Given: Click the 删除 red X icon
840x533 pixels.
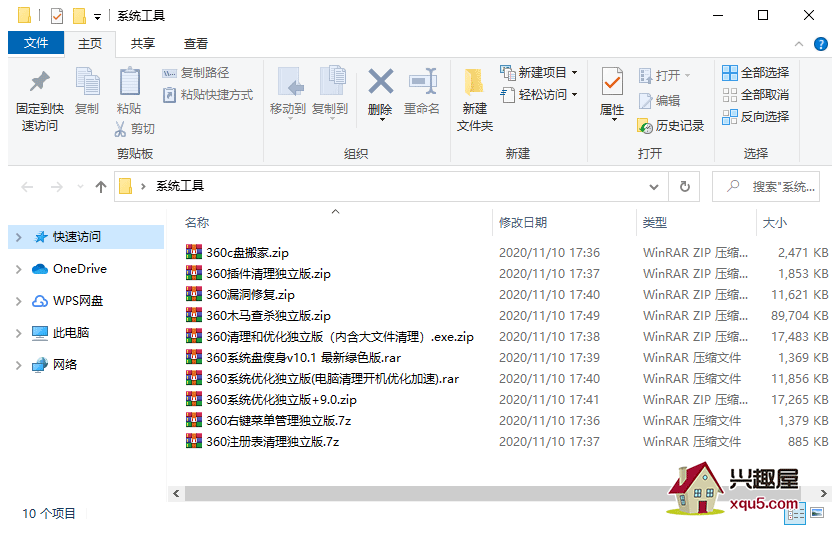Looking at the screenshot, I should tap(380, 81).
